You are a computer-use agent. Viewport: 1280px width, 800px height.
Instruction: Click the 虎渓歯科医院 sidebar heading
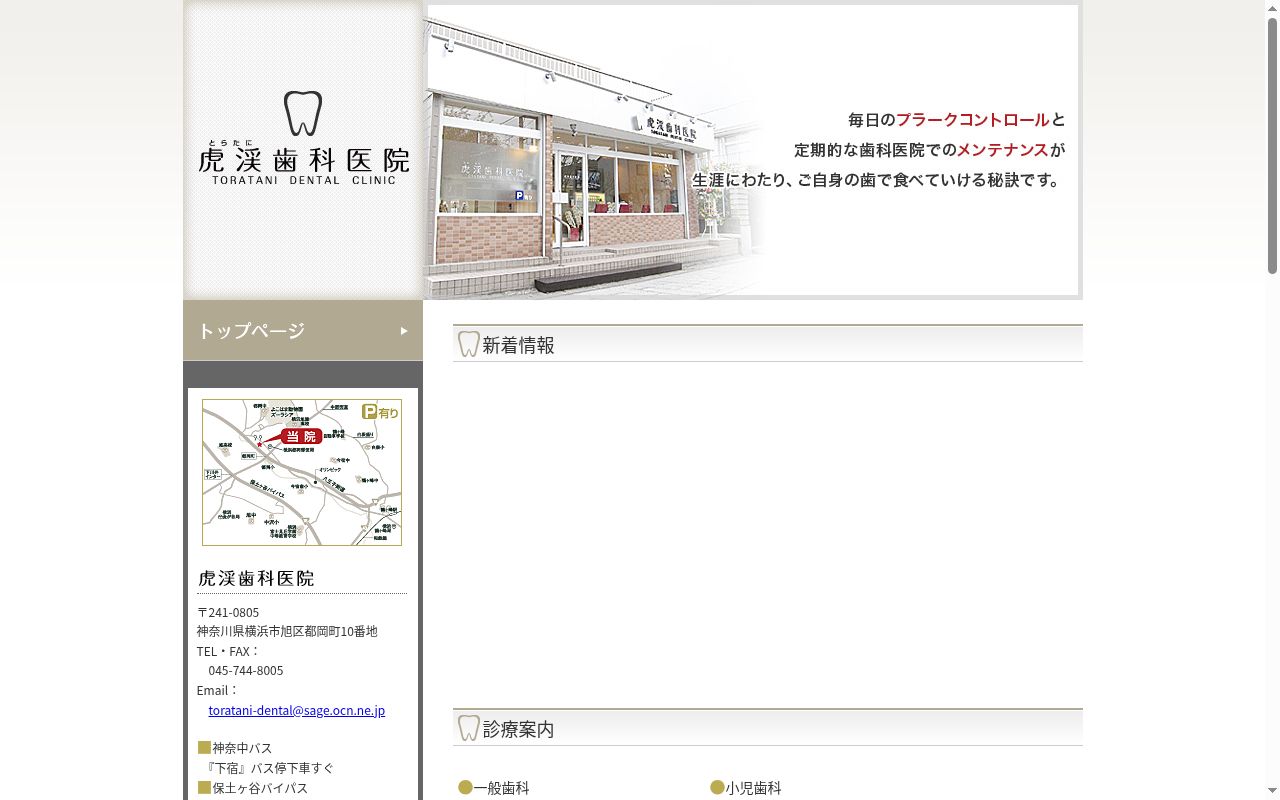[x=256, y=578]
